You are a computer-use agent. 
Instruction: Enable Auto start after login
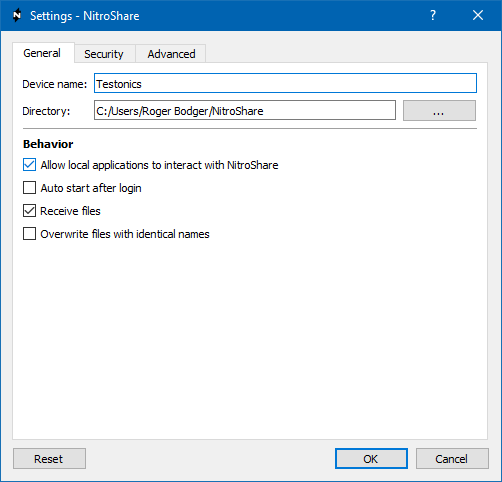click(29, 188)
